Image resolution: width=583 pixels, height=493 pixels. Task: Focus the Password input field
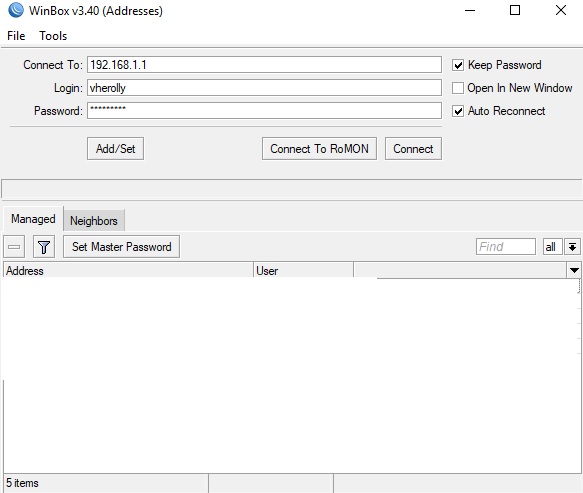point(264,111)
